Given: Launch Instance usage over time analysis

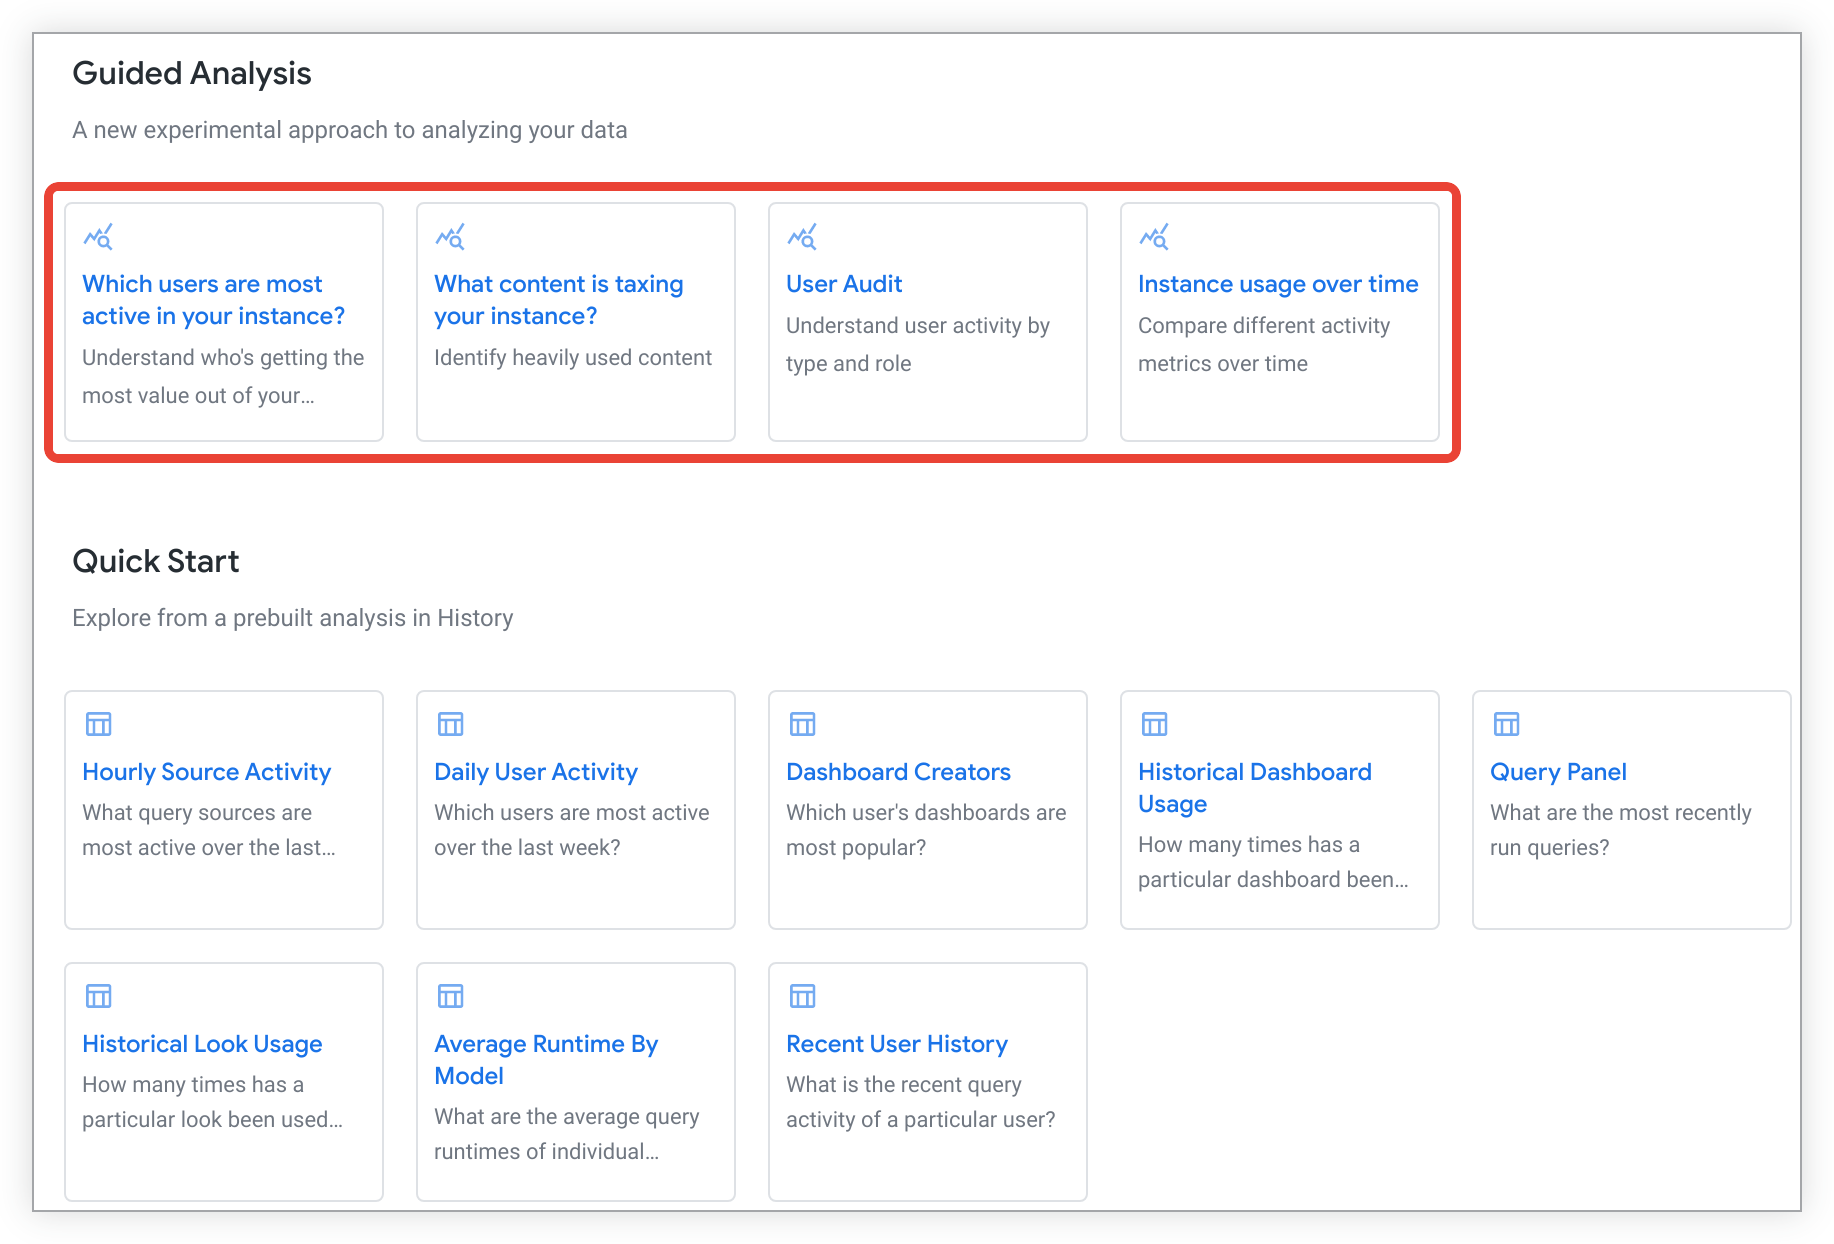Looking at the screenshot, I should [x=1277, y=284].
